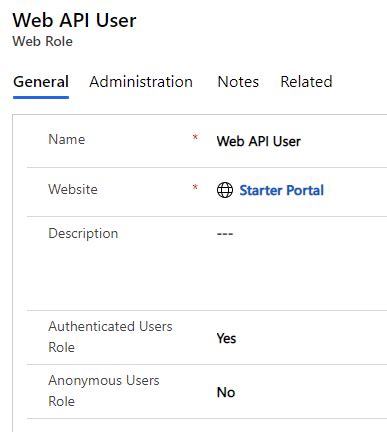Screen dimensions: 387x432
Task: Toggle Authenticated Users Role value Yes
Action: [x=226, y=338]
